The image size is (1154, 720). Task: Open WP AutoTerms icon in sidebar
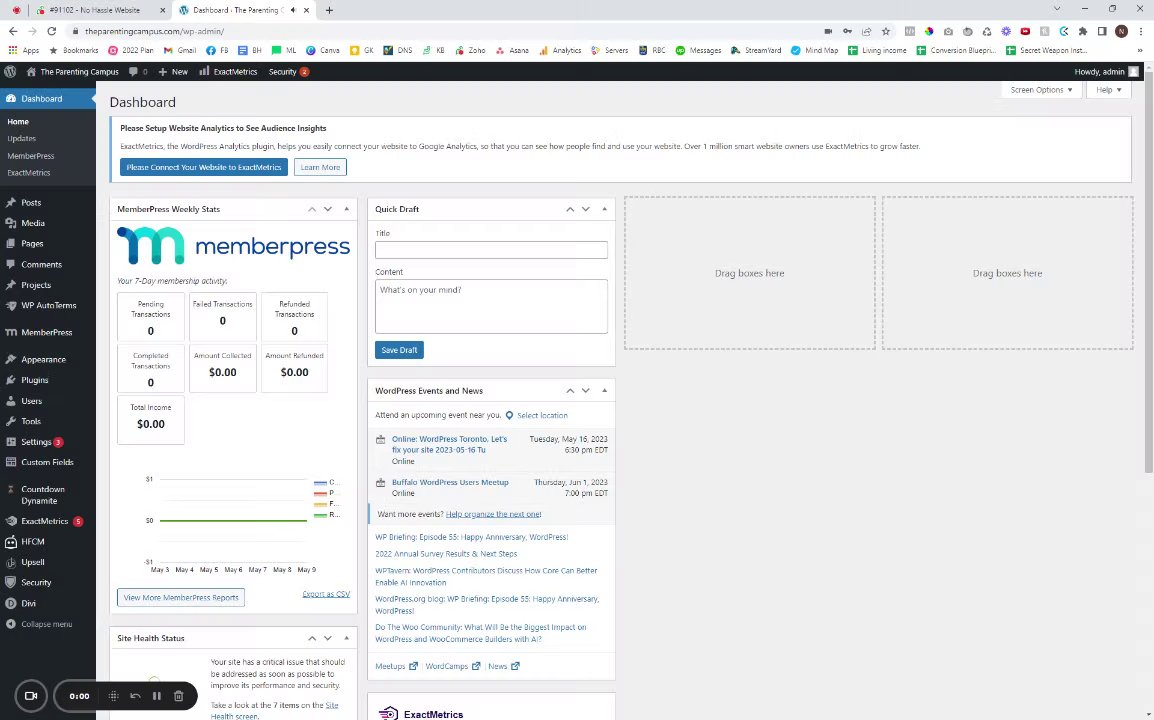tap(10, 306)
